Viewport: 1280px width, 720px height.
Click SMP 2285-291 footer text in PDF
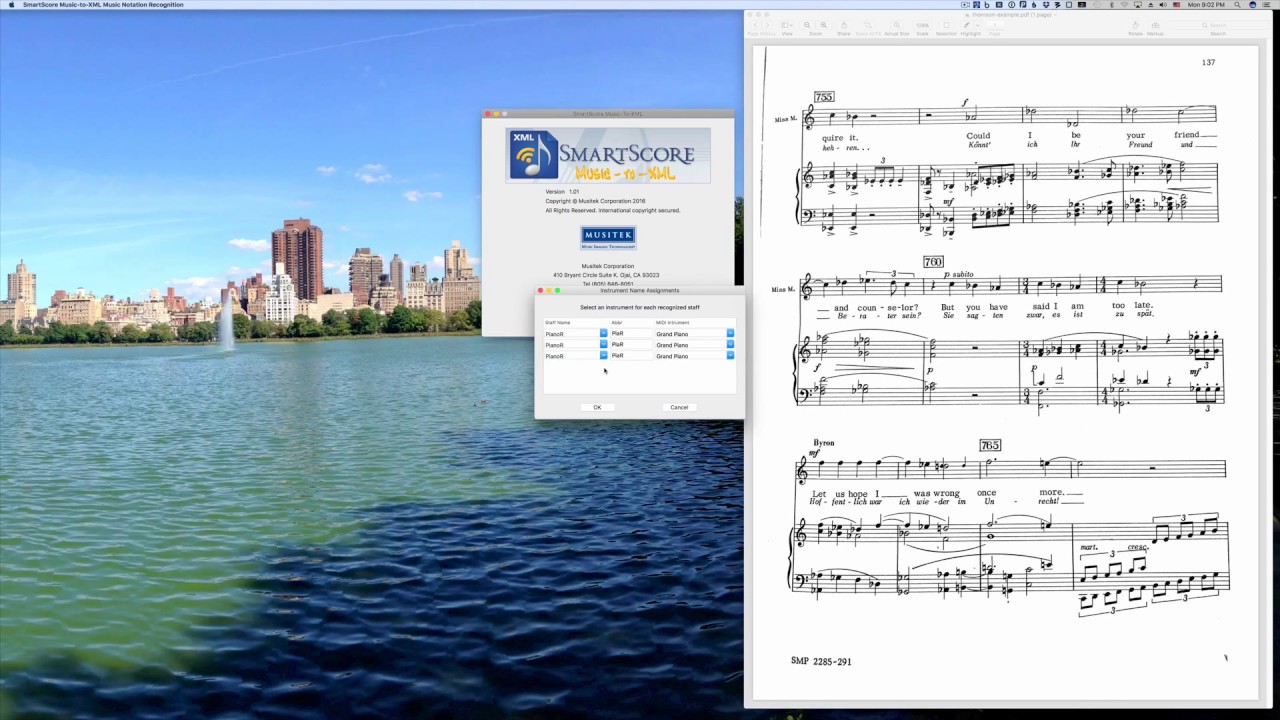click(821, 661)
